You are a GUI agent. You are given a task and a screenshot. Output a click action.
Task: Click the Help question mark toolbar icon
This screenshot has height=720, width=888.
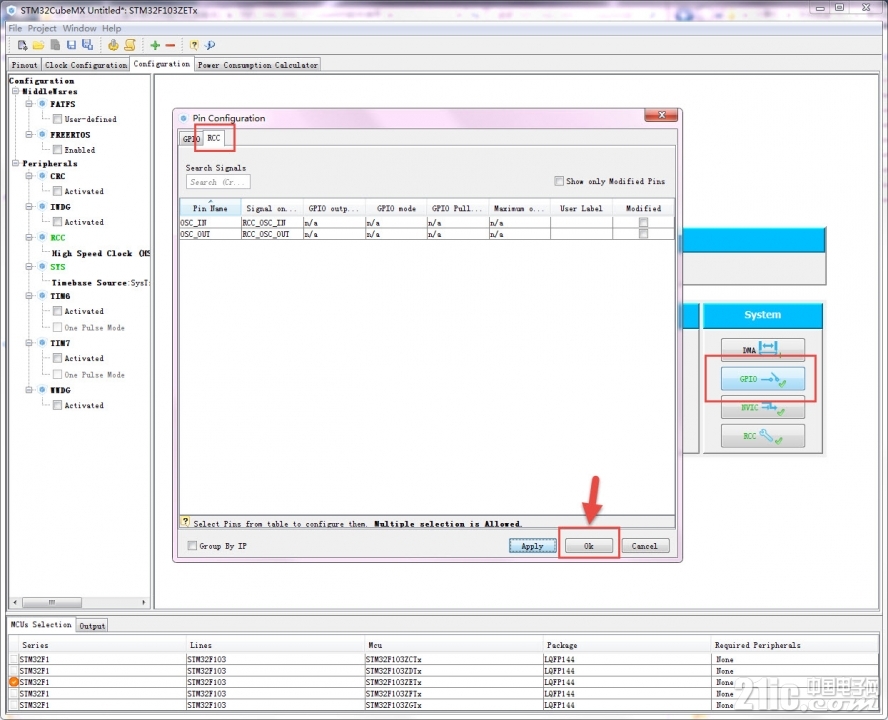[x=194, y=45]
